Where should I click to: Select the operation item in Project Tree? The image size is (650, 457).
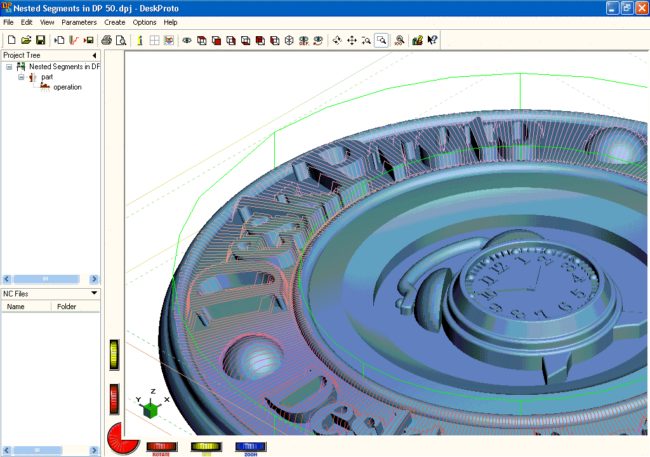click(67, 87)
